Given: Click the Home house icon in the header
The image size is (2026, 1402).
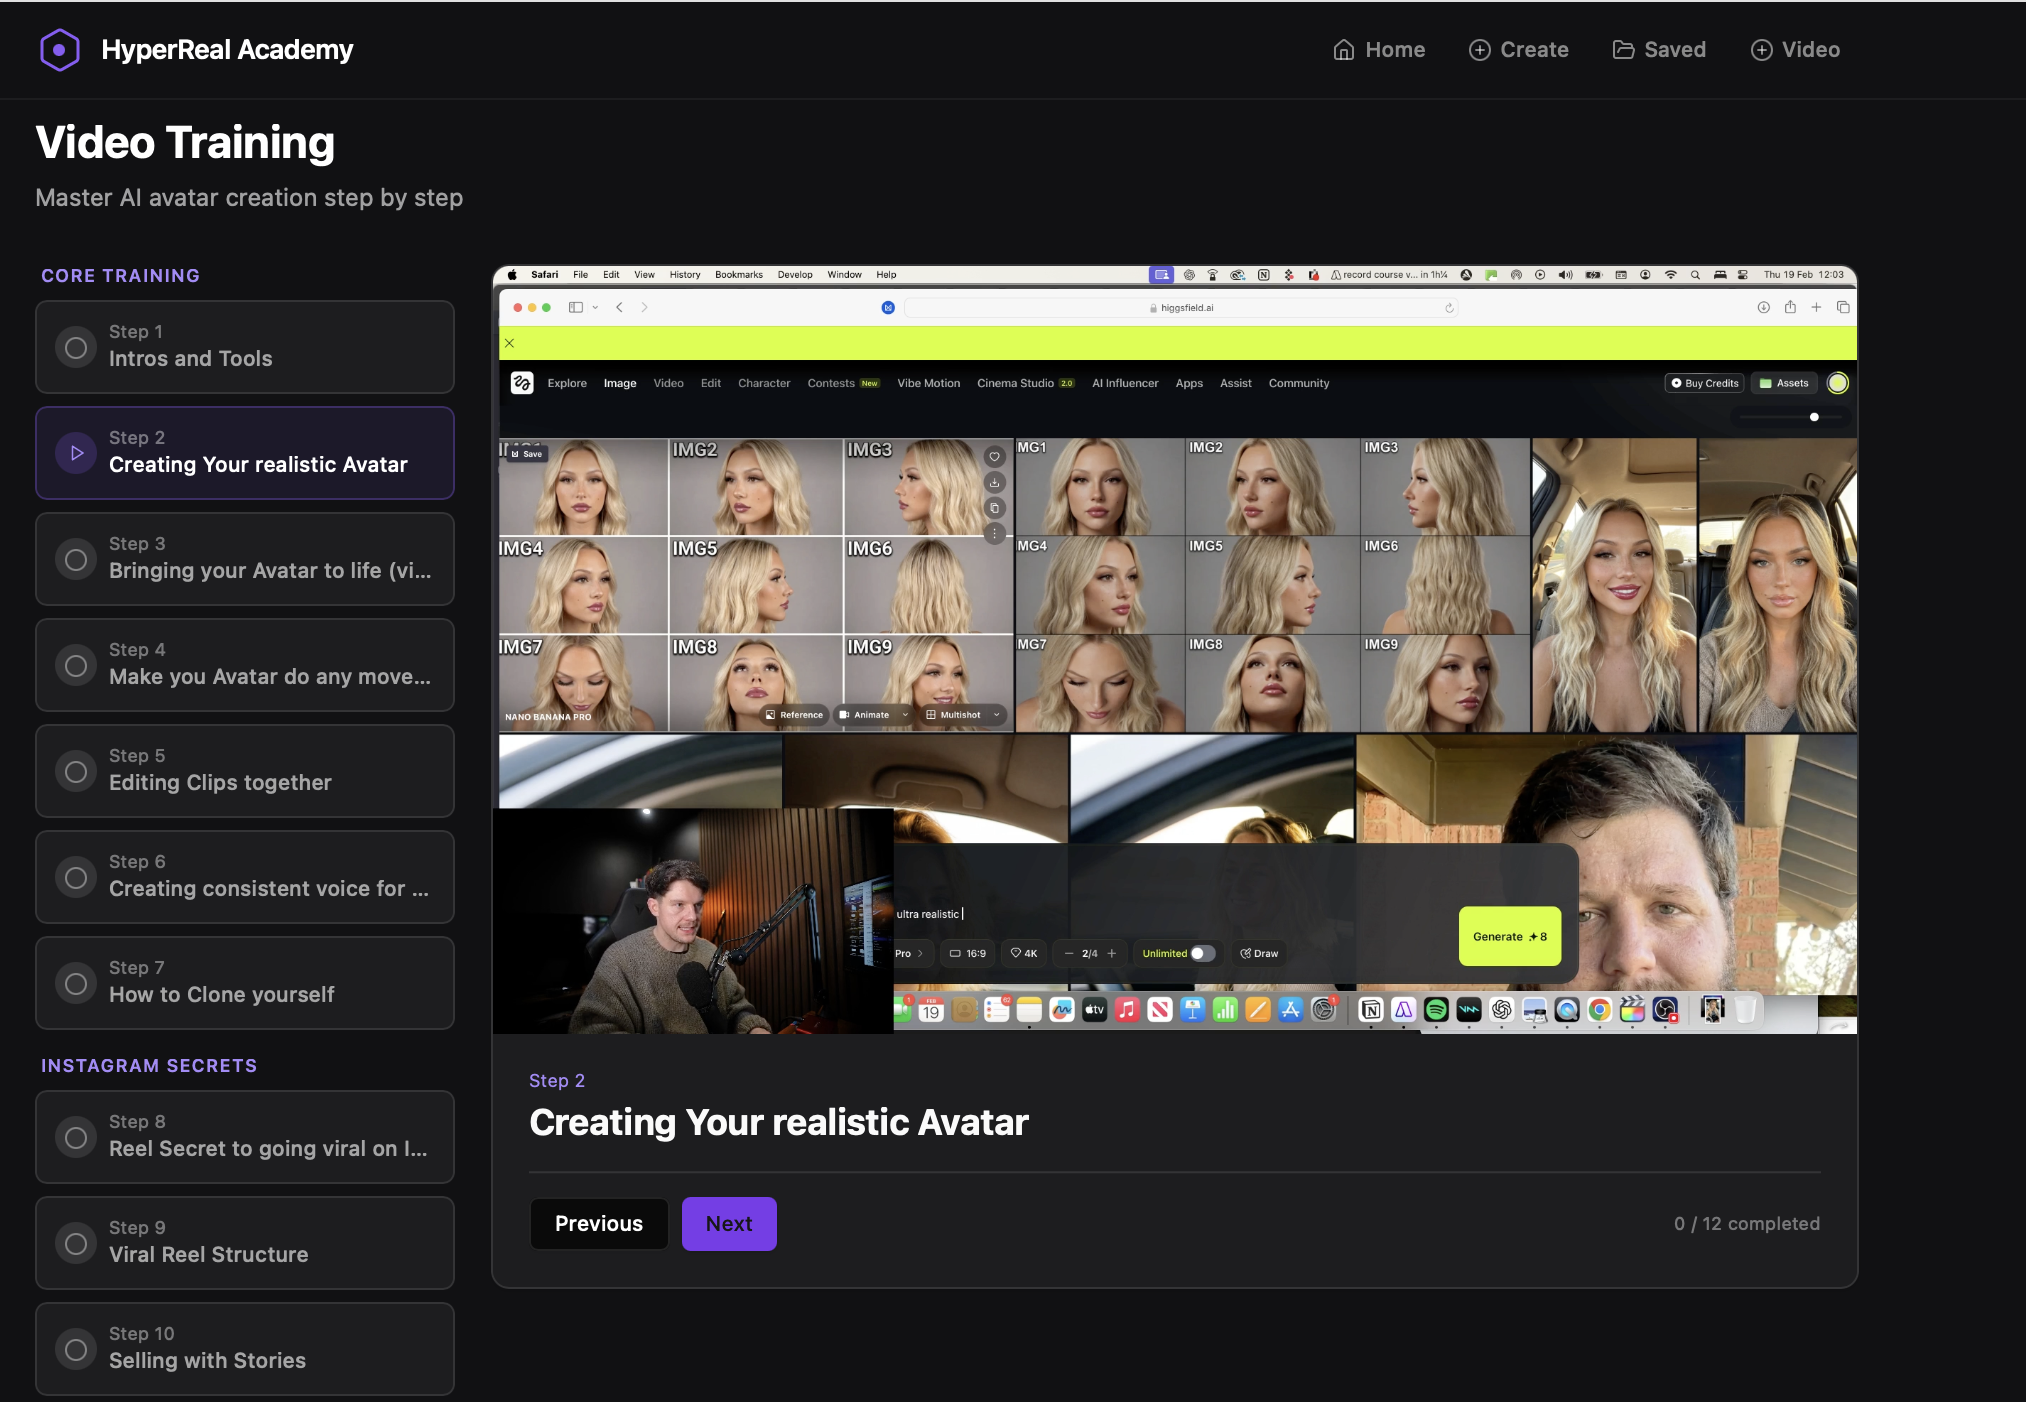Looking at the screenshot, I should tap(1344, 50).
